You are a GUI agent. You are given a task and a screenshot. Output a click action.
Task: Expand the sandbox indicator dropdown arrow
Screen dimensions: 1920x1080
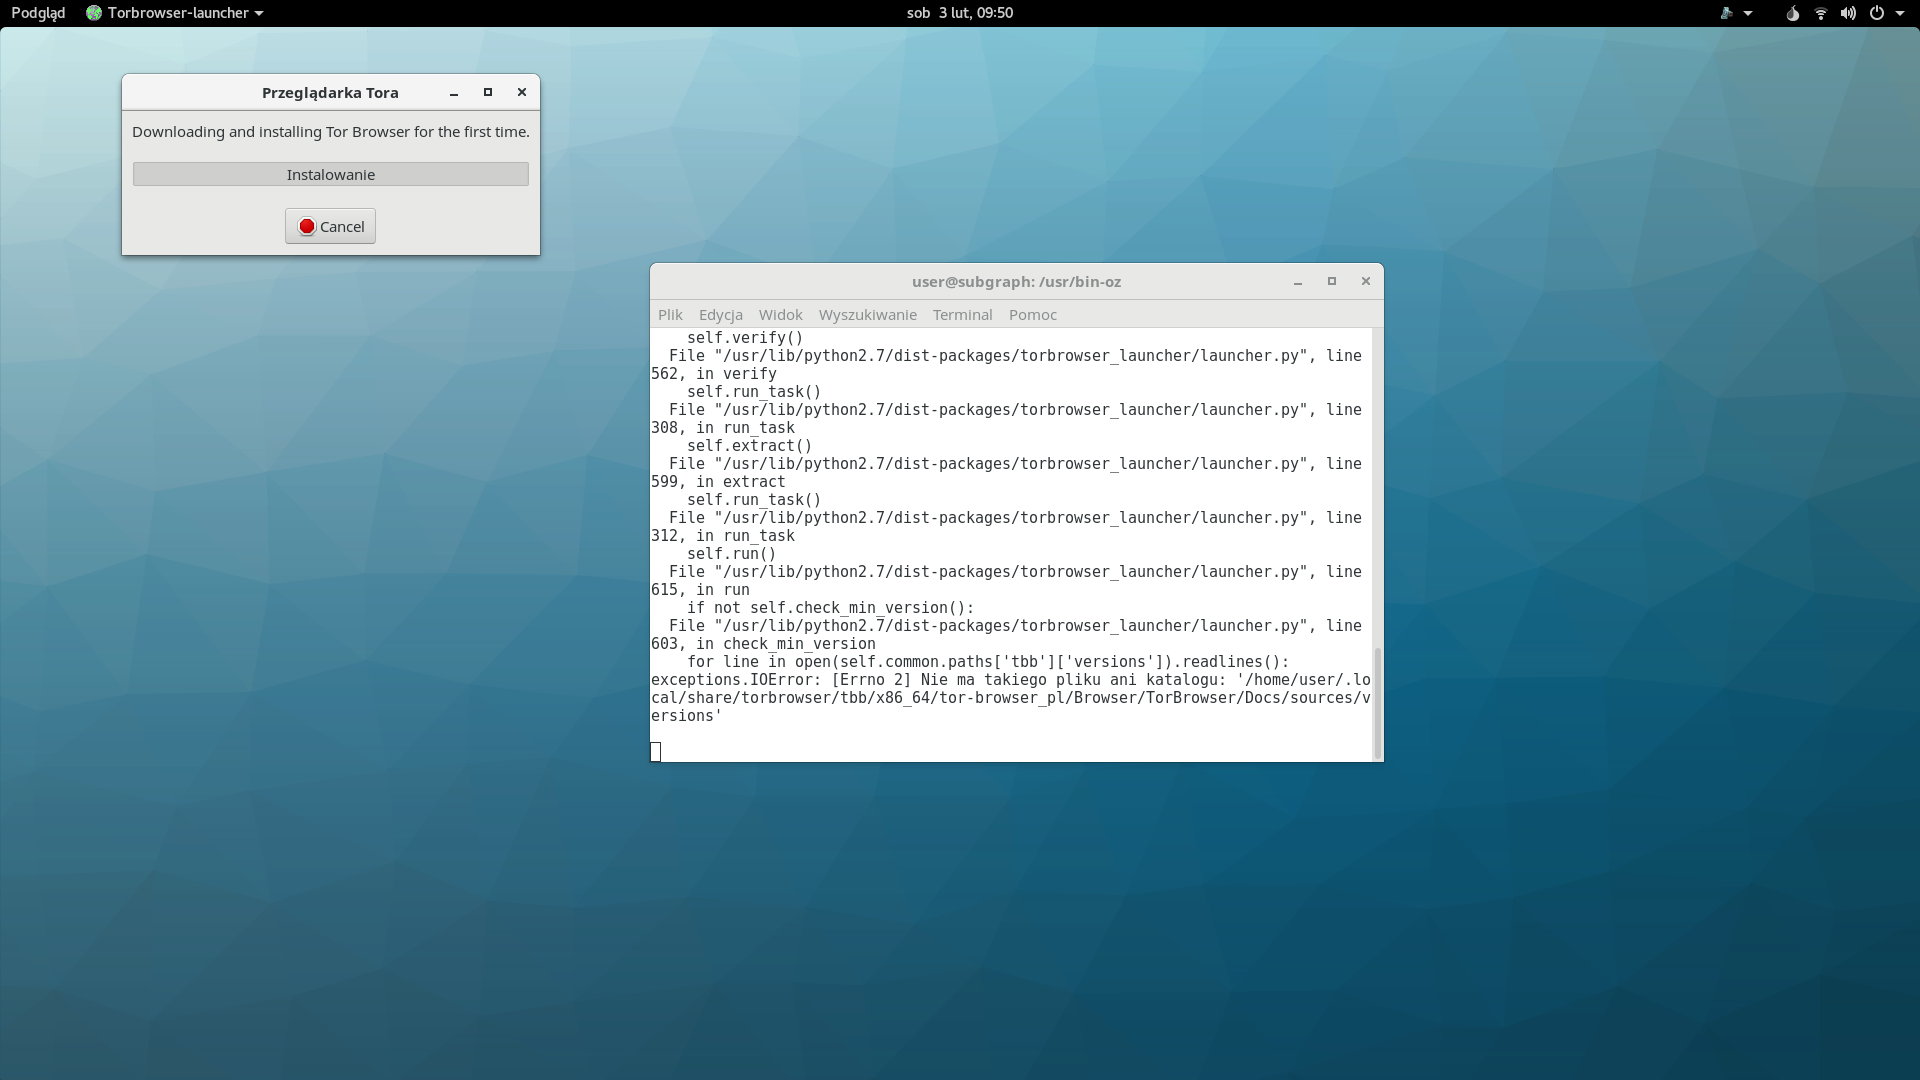coord(1748,13)
